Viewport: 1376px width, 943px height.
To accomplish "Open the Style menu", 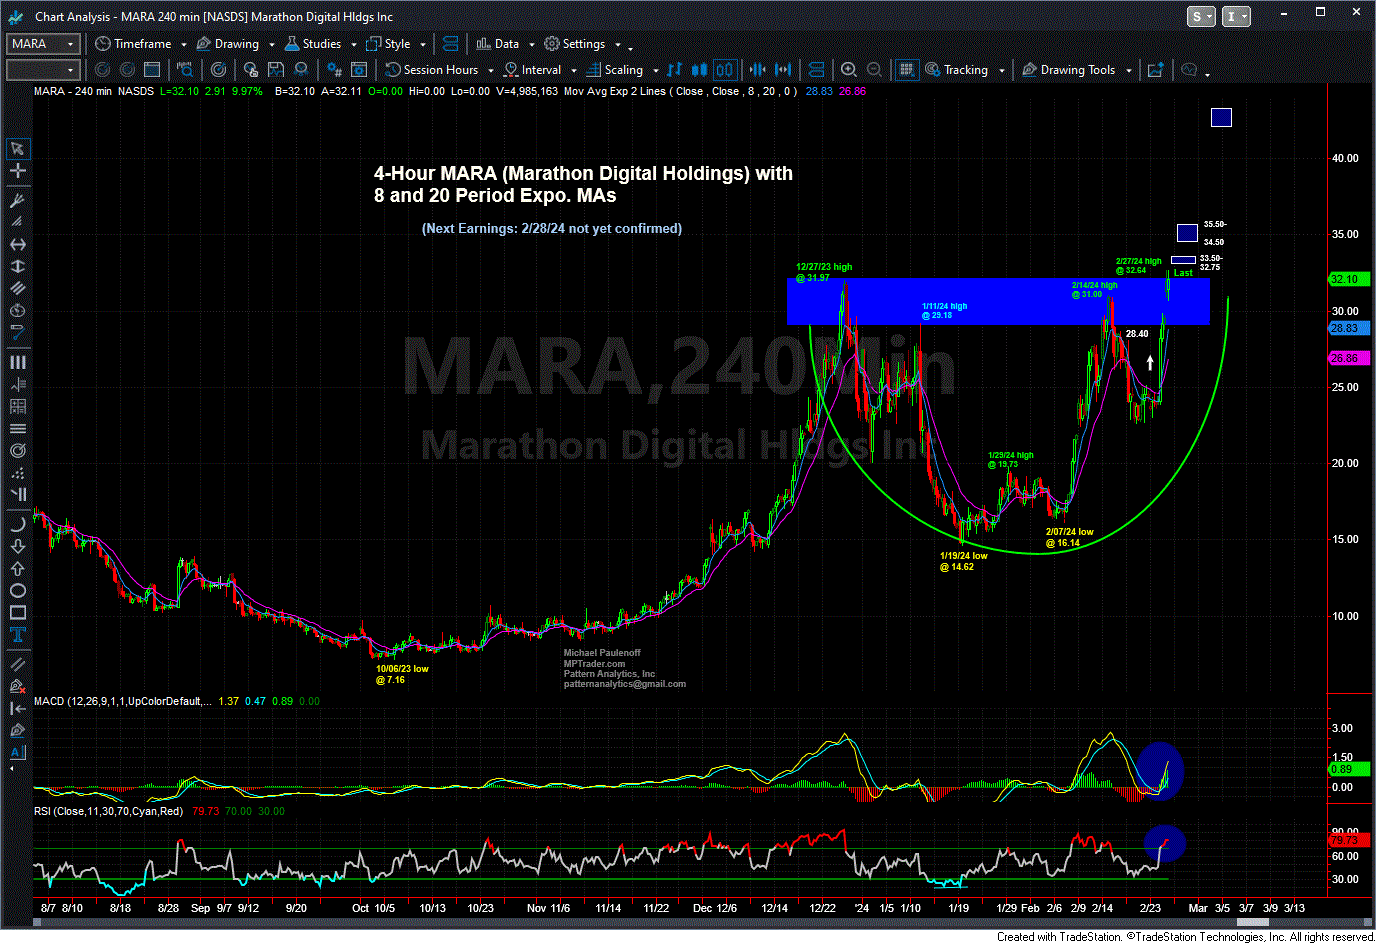I will (x=389, y=44).
